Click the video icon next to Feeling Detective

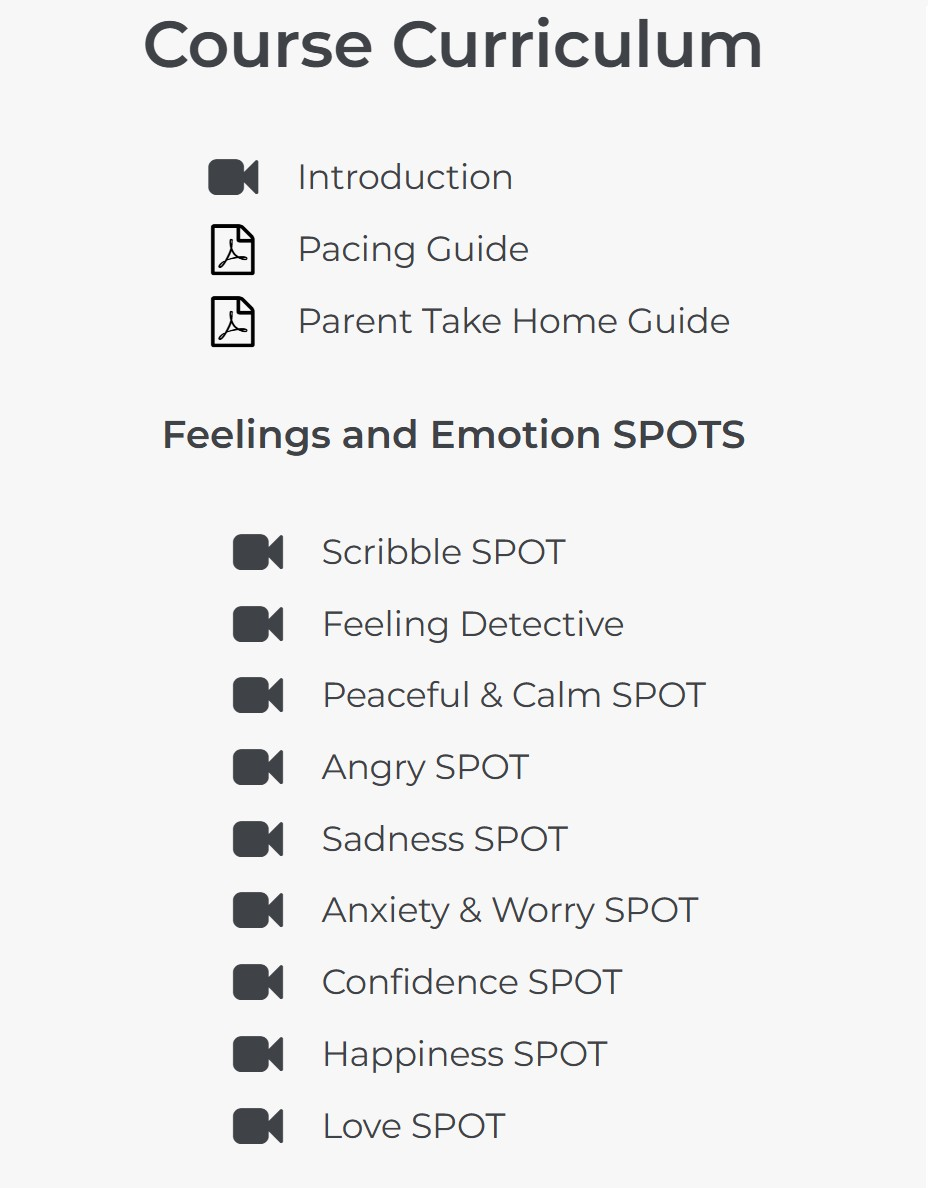pyautogui.click(x=258, y=624)
